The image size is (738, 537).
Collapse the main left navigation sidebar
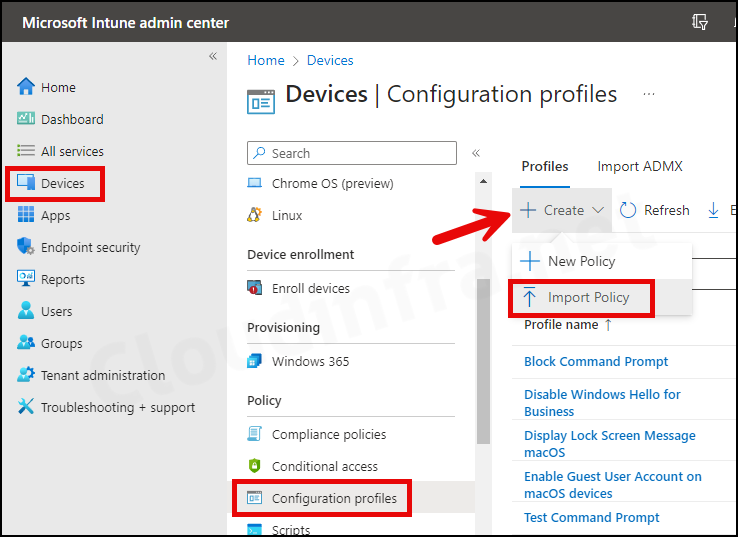point(213,56)
